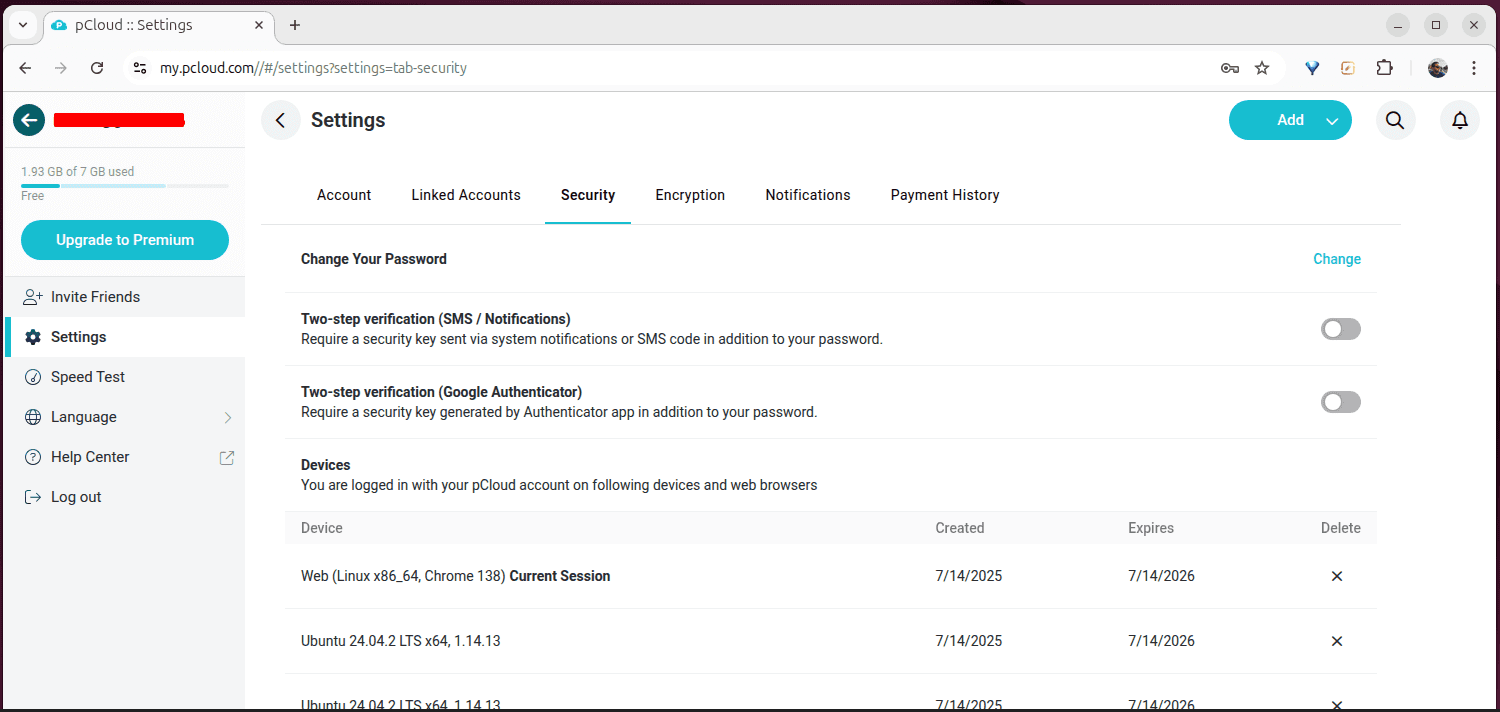Viewport: 1500px width, 712px height.
Task: Click the storage usage progress bar
Action: tap(125, 186)
